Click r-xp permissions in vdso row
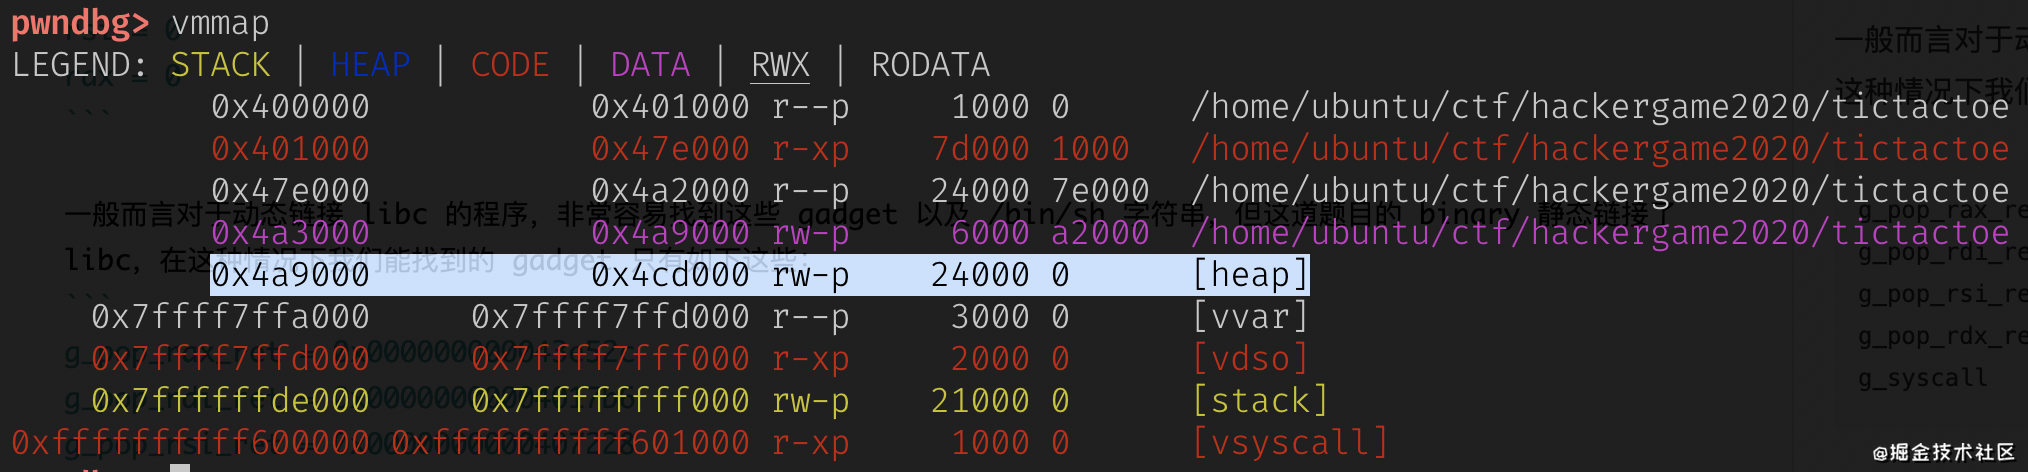The height and width of the screenshot is (472, 2028). [x=810, y=359]
